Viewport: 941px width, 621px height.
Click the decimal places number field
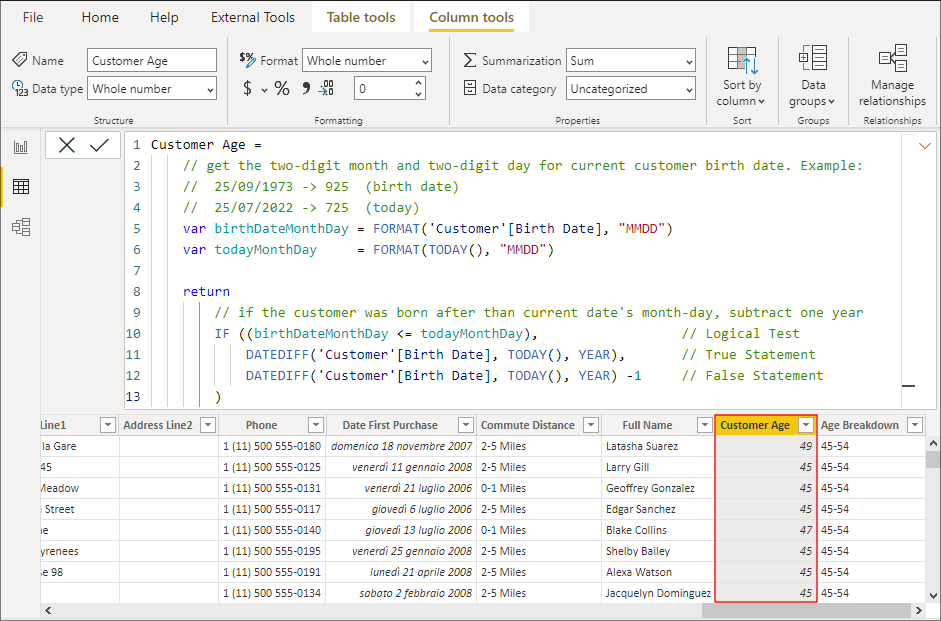pyautogui.click(x=383, y=89)
